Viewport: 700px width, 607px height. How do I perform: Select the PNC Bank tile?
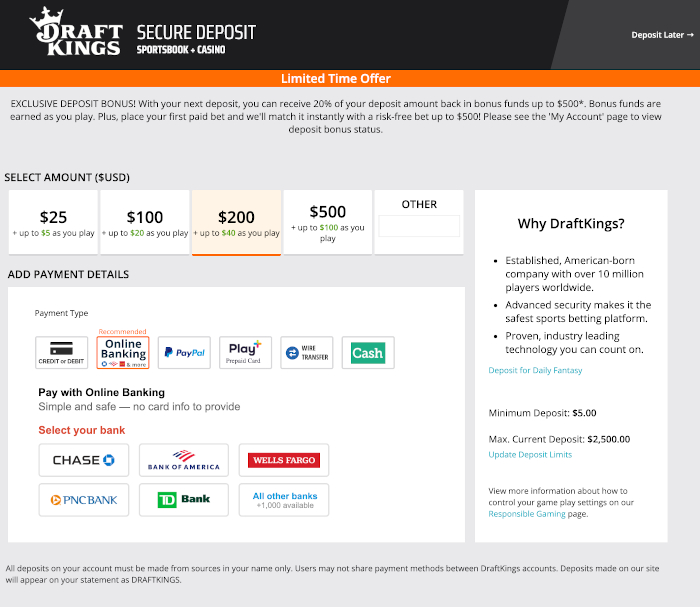(83, 500)
